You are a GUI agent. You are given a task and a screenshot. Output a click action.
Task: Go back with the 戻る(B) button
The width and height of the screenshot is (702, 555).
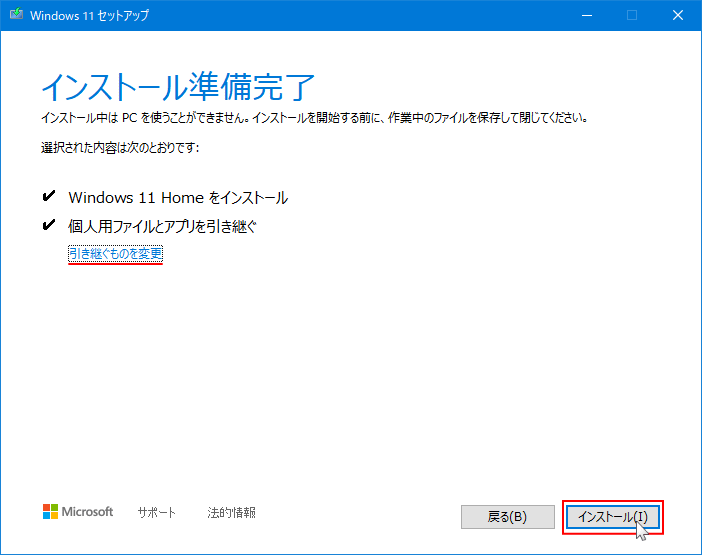tap(508, 517)
